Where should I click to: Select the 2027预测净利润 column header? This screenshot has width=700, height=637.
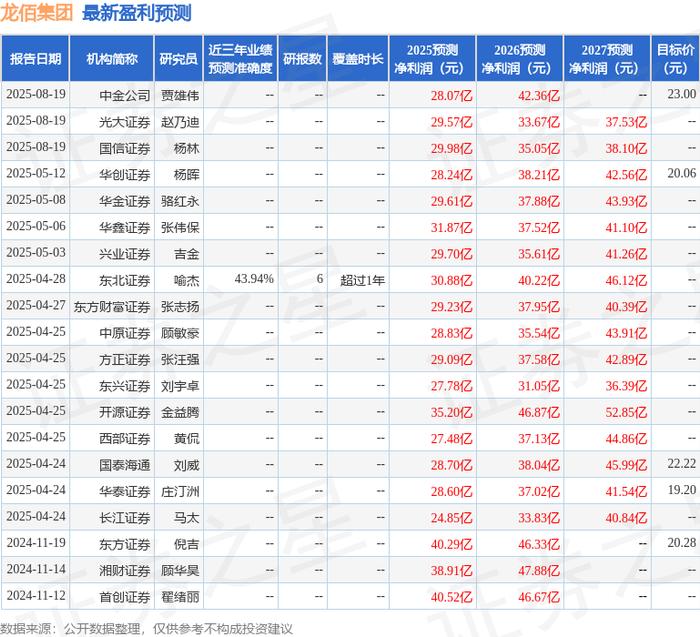click(607, 59)
